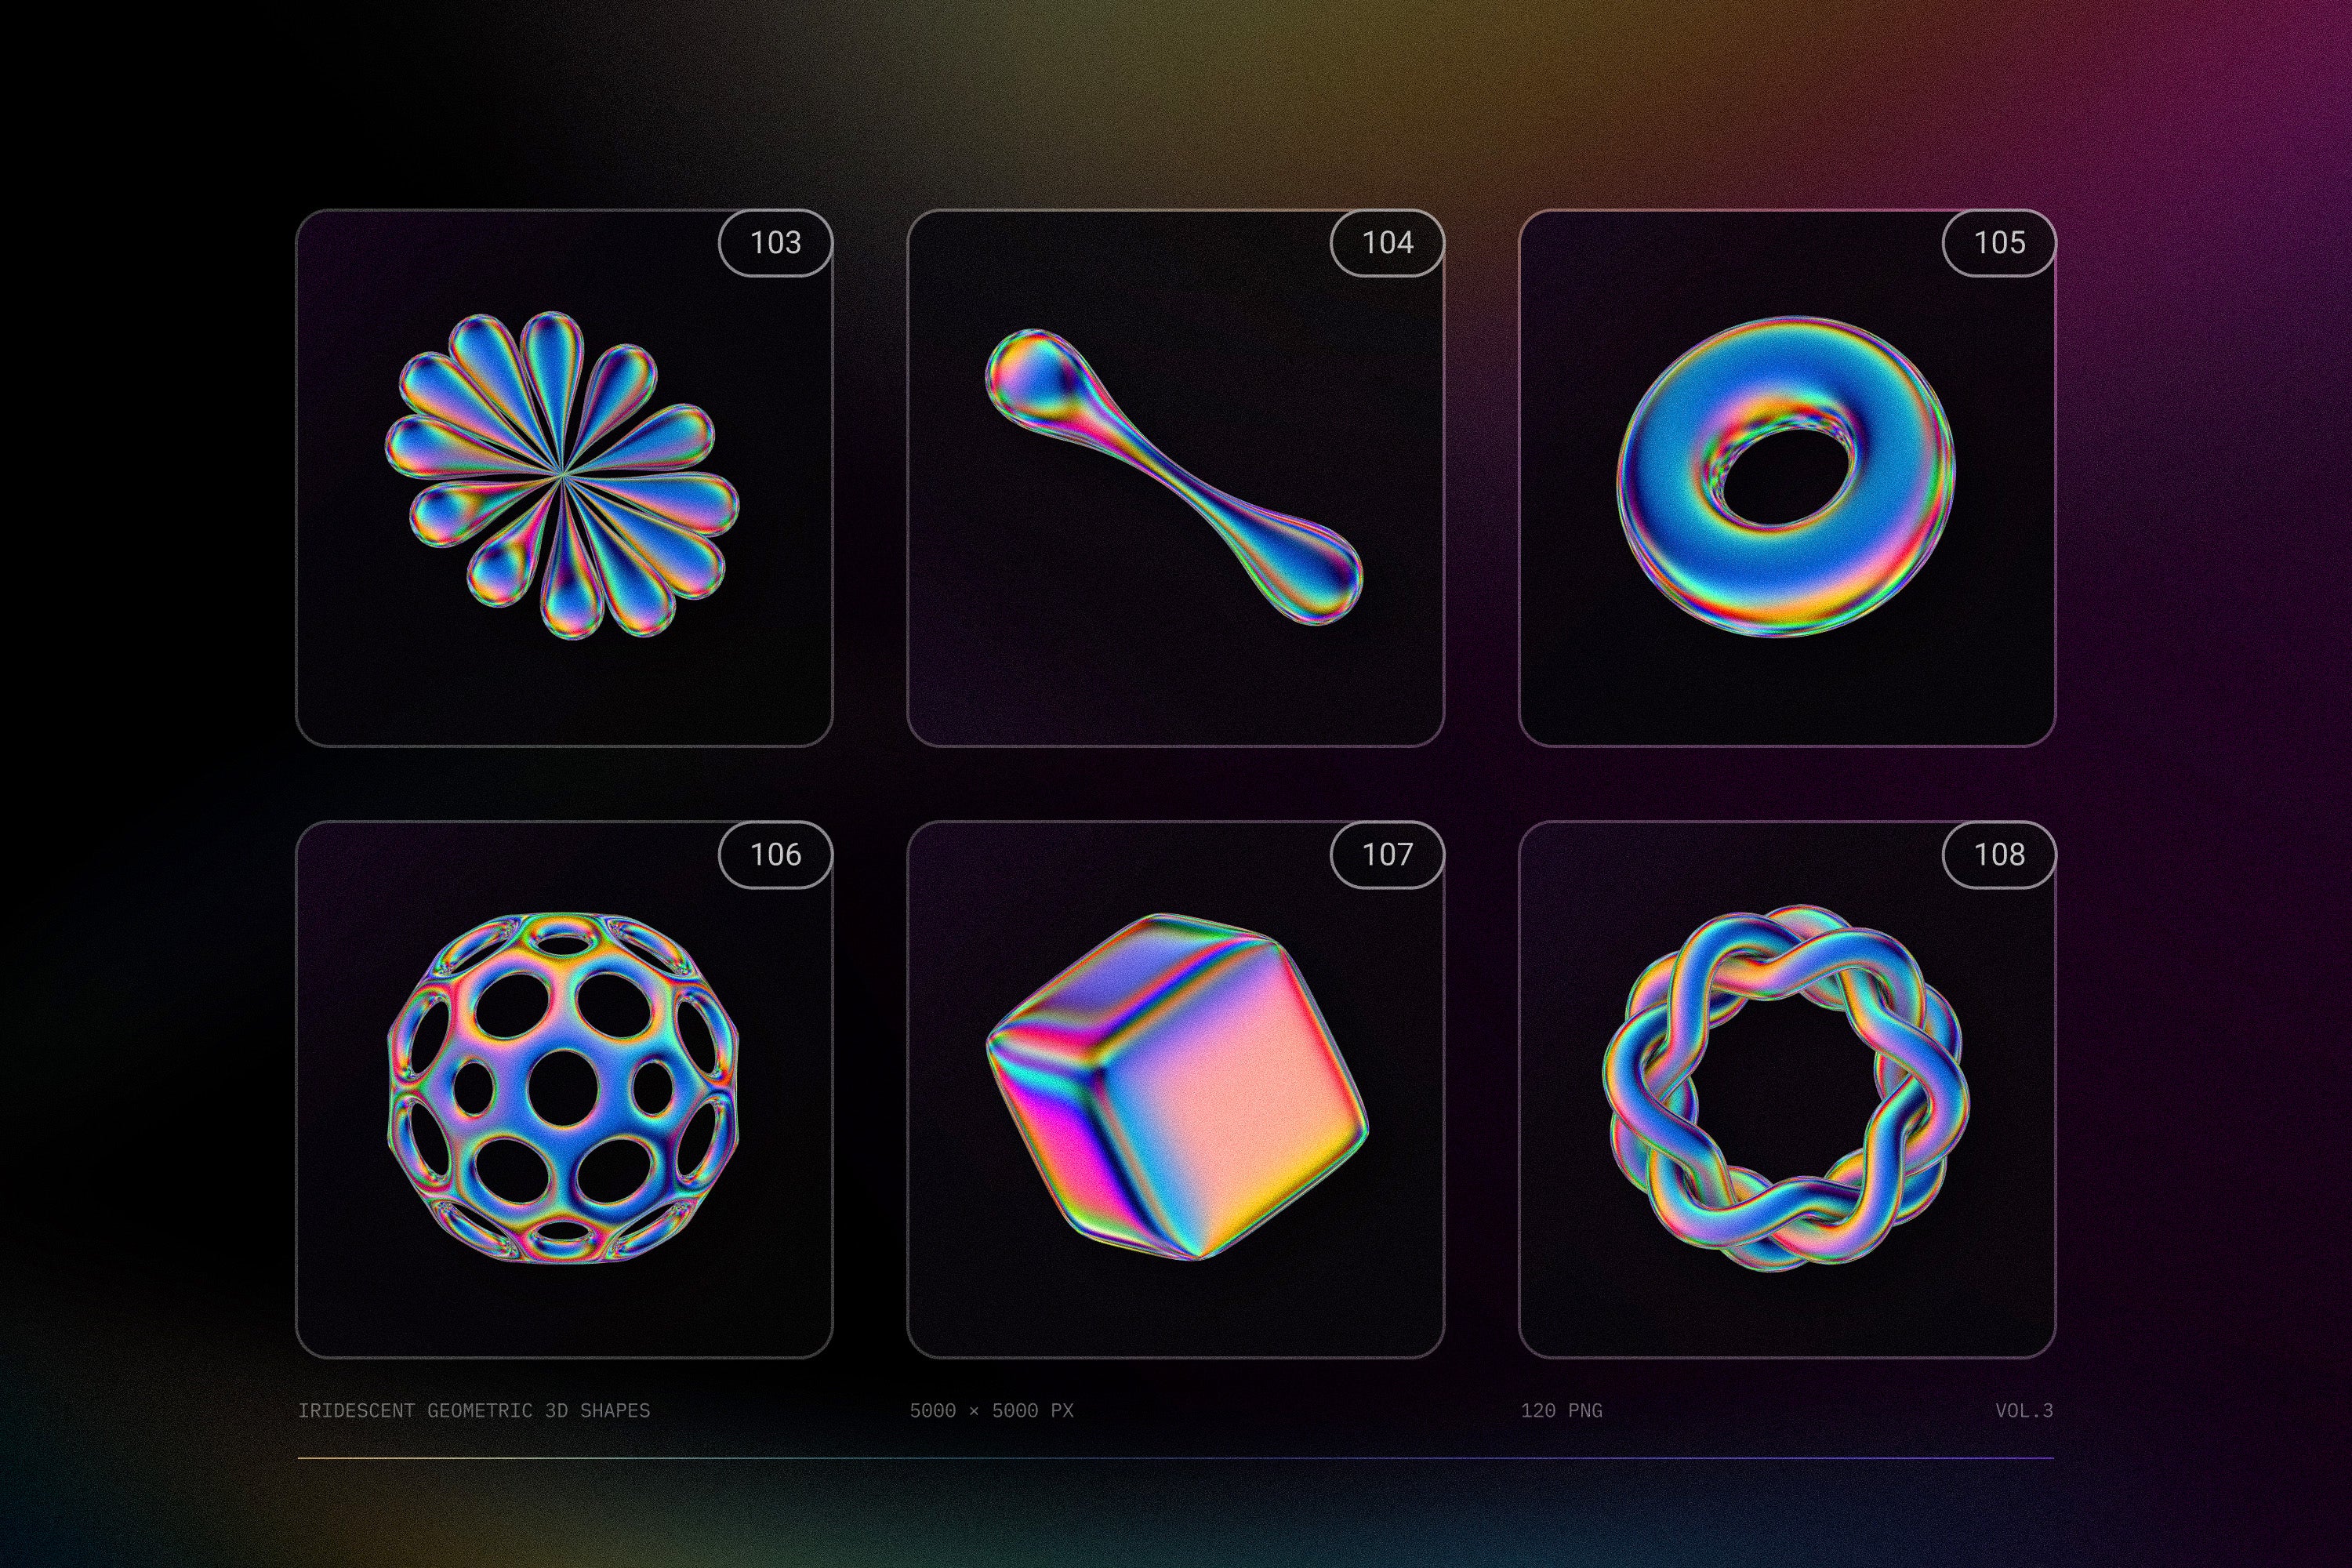Click the 120 PNG label
2352x1568 pixels.
click(1561, 1410)
